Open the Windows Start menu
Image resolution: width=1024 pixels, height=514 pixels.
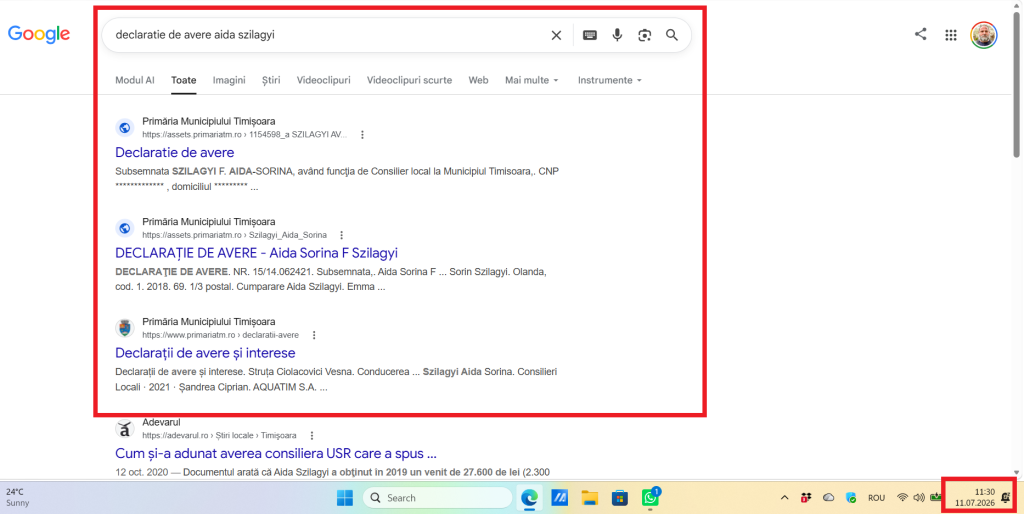[345, 498]
